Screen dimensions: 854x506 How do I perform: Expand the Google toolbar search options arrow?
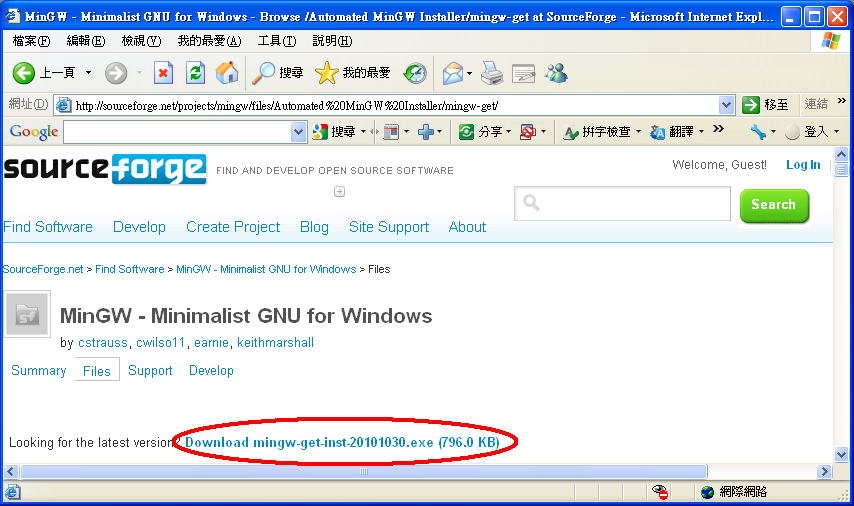363,132
